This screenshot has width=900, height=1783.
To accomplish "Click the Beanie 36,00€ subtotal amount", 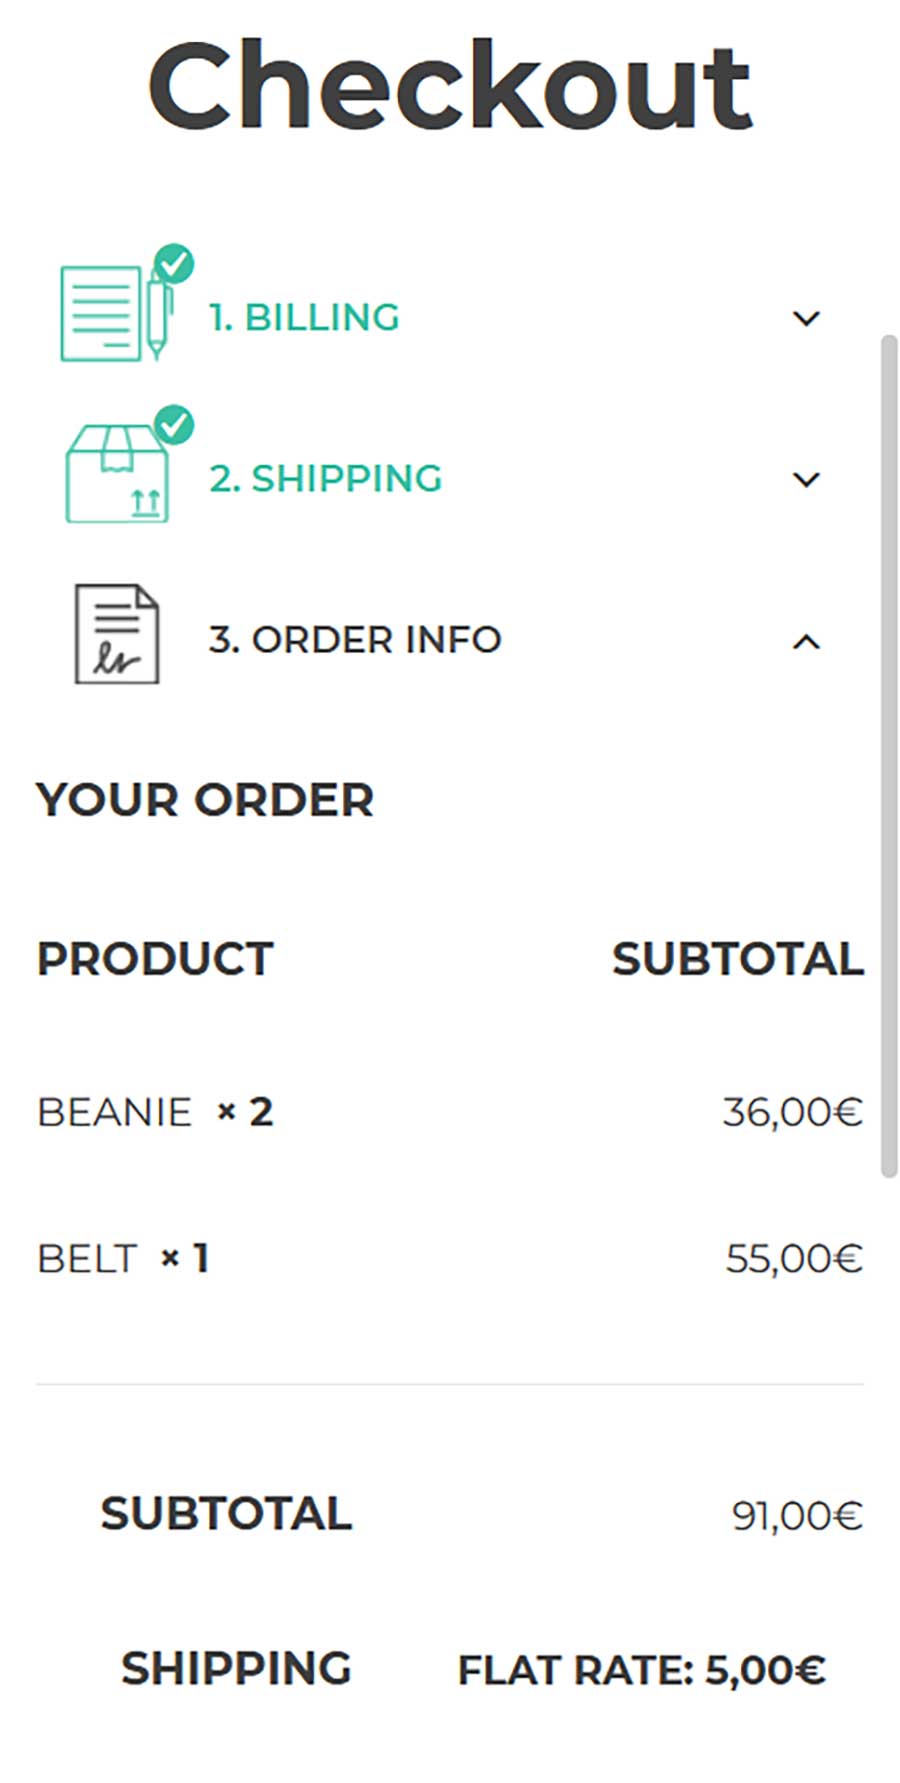I will pyautogui.click(x=792, y=1113).
